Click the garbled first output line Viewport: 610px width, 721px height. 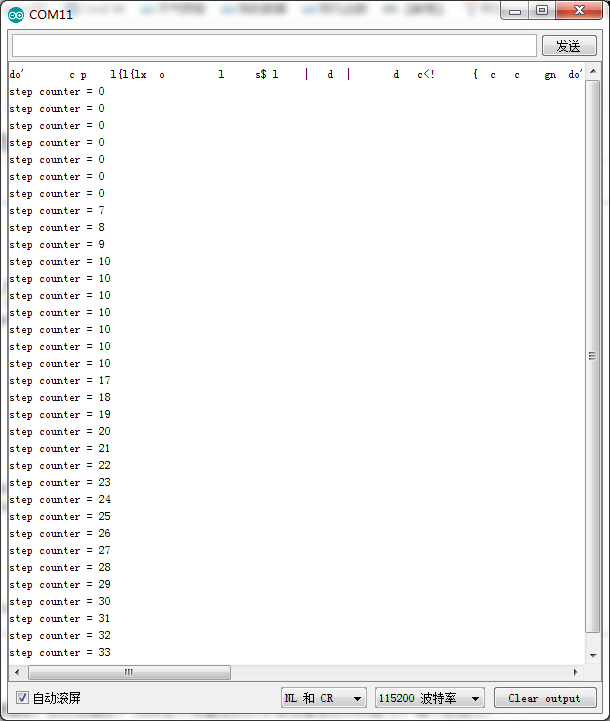[296, 74]
